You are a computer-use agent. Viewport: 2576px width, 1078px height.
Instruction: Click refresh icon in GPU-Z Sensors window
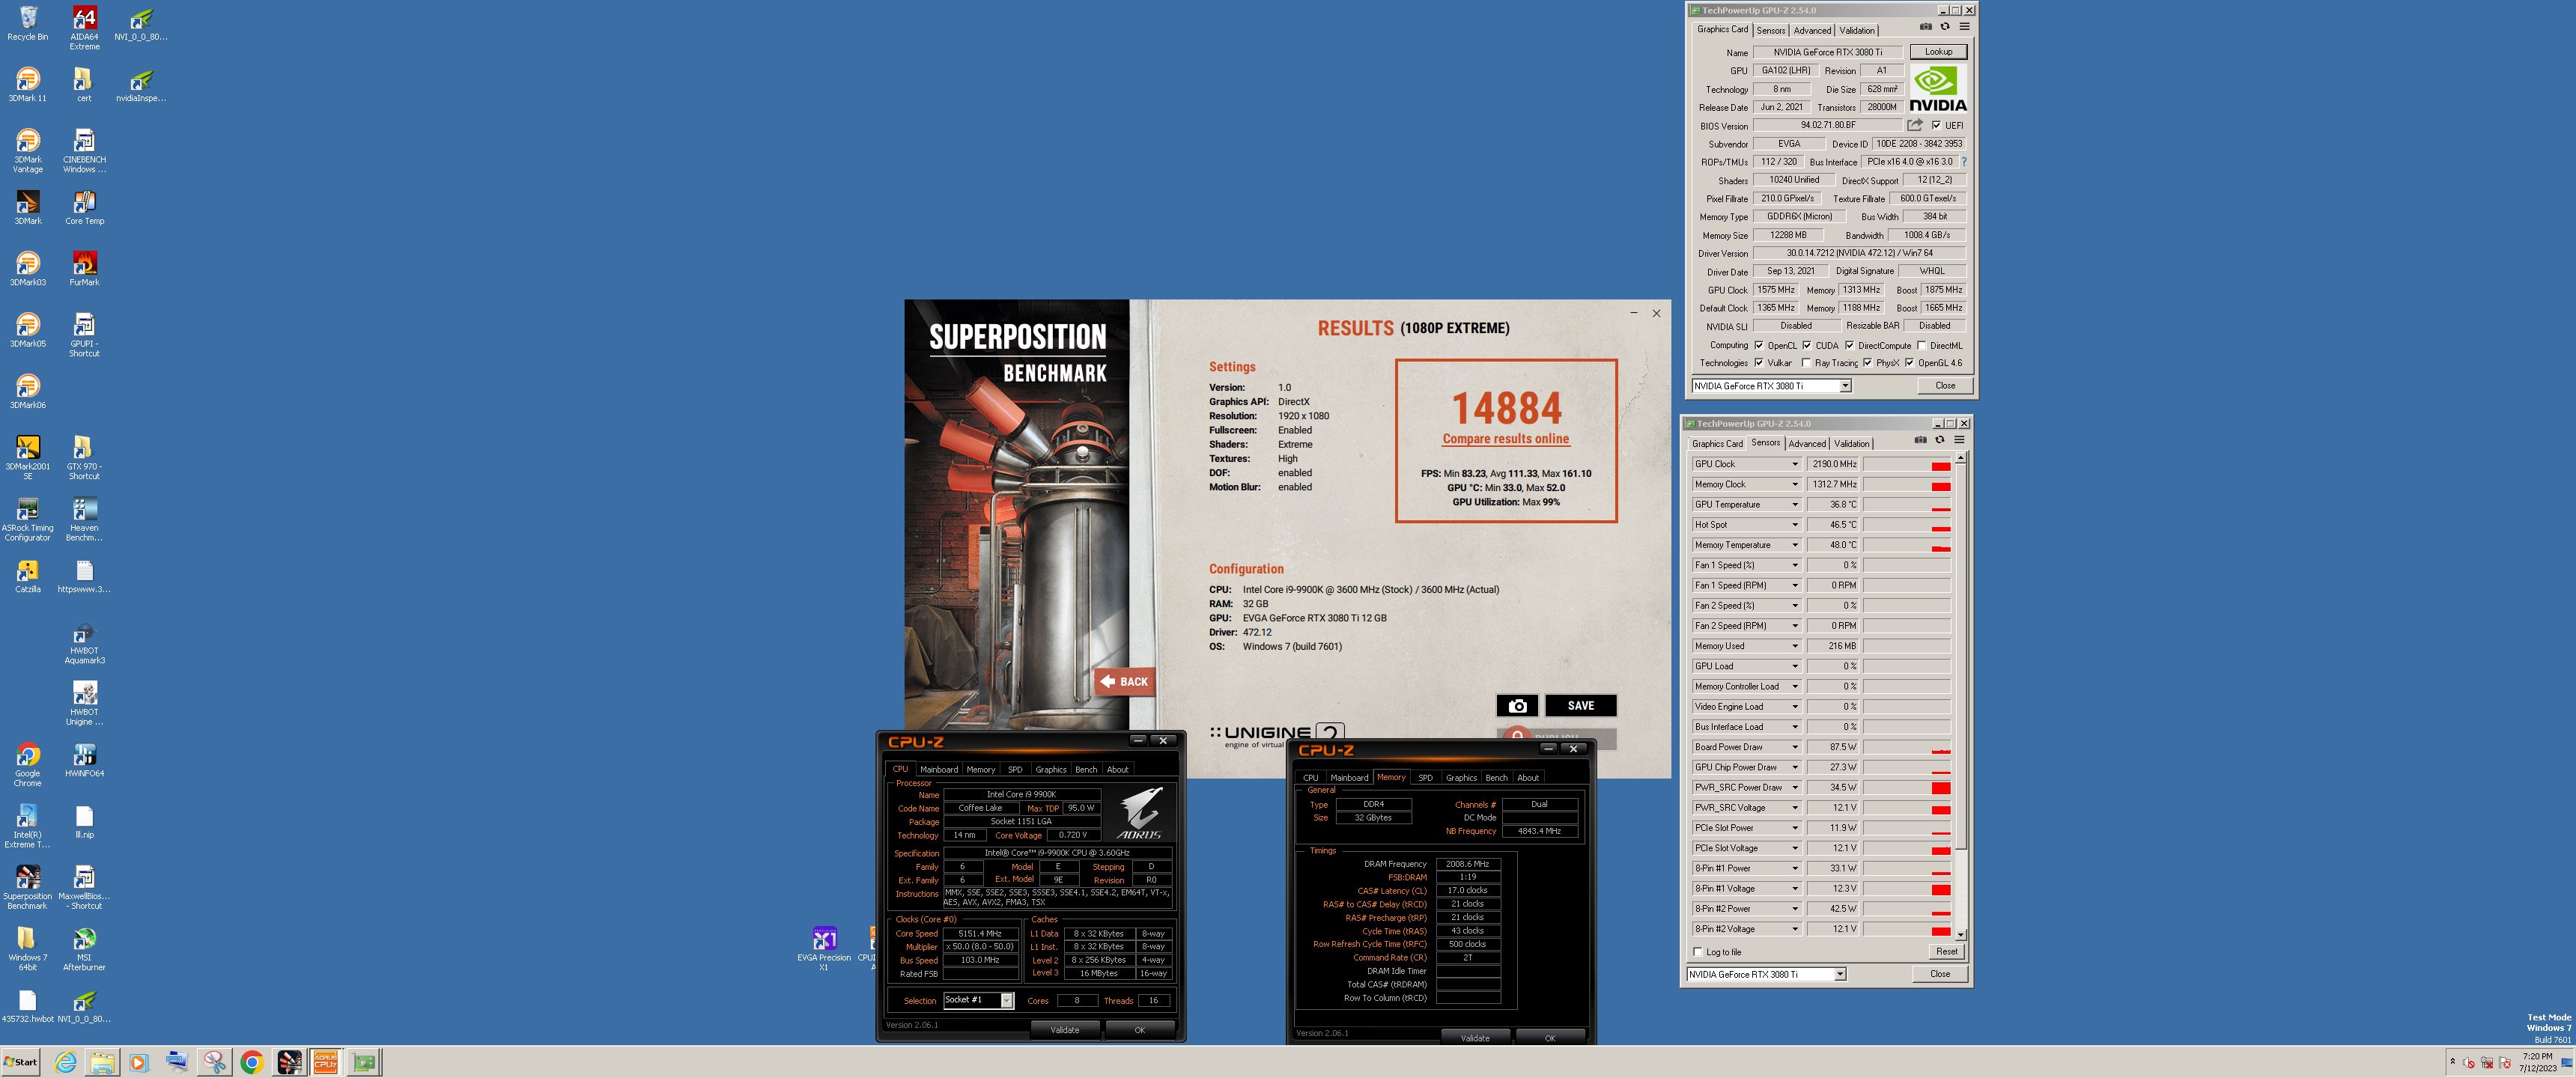tap(1940, 440)
